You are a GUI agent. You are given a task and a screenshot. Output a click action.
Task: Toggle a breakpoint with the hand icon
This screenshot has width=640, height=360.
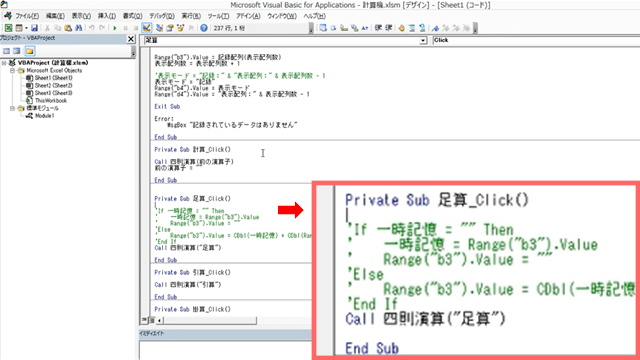401,28
